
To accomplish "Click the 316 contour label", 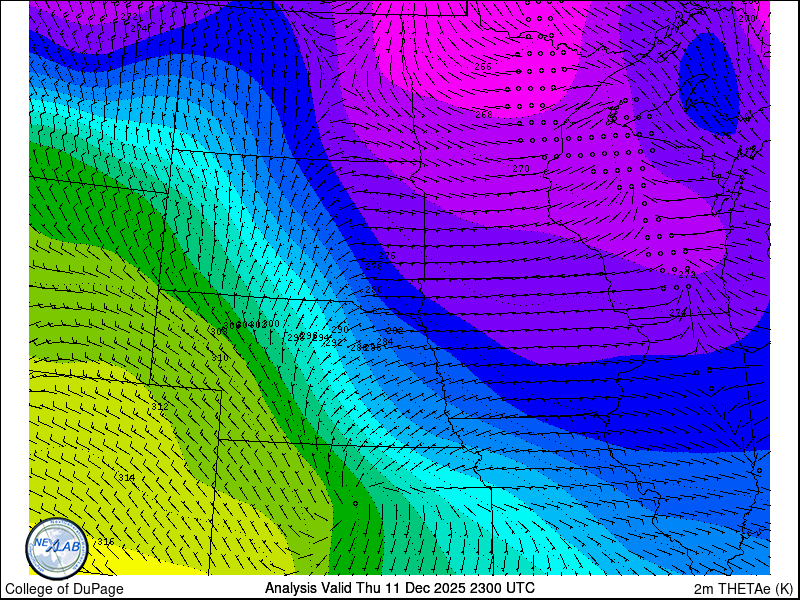I will point(106,541).
